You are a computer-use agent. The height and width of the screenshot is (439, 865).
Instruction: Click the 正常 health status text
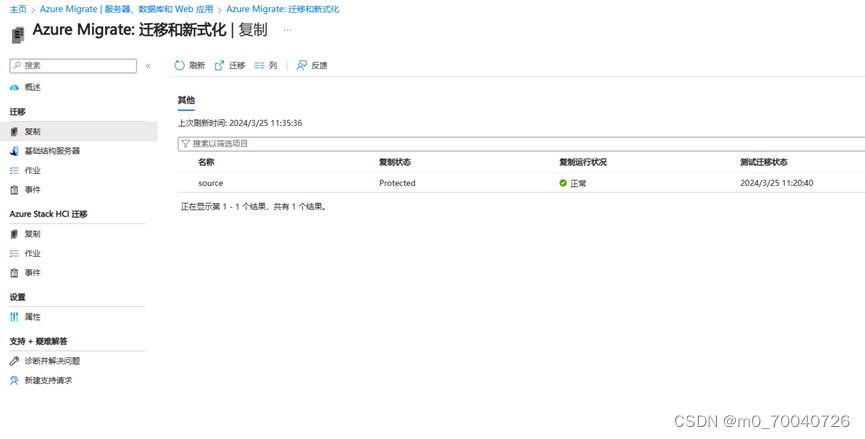[x=578, y=183]
